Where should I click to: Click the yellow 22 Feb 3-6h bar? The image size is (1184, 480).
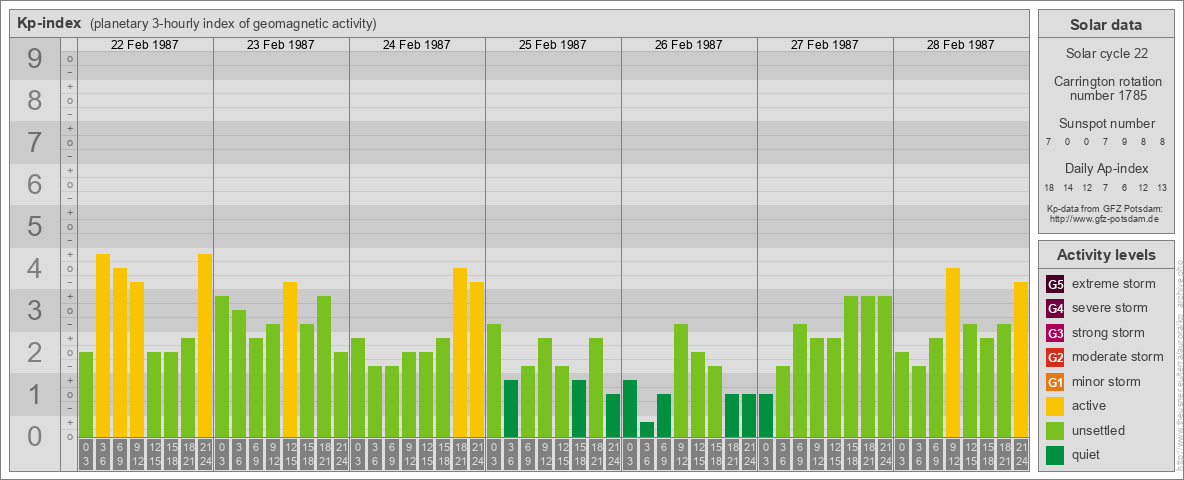point(103,346)
